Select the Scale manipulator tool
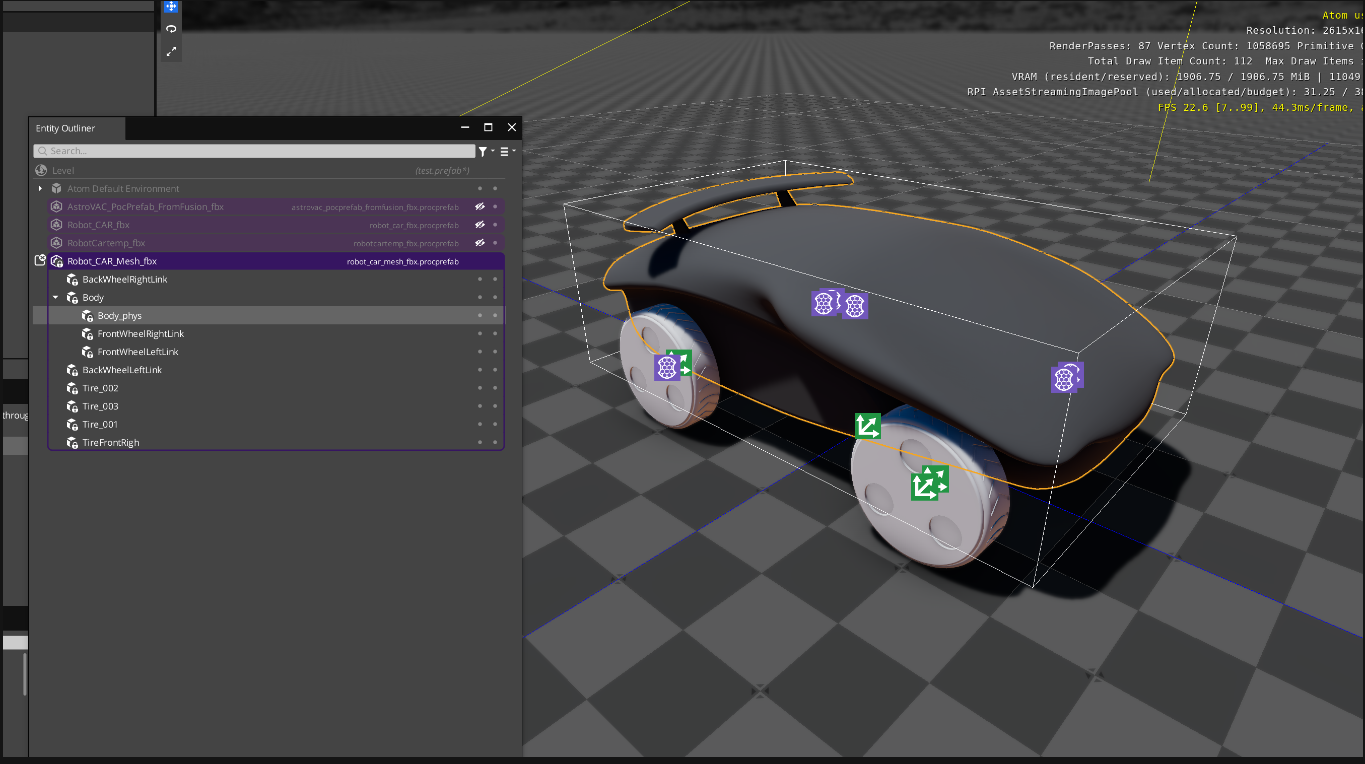The image size is (1365, 764). click(171, 51)
